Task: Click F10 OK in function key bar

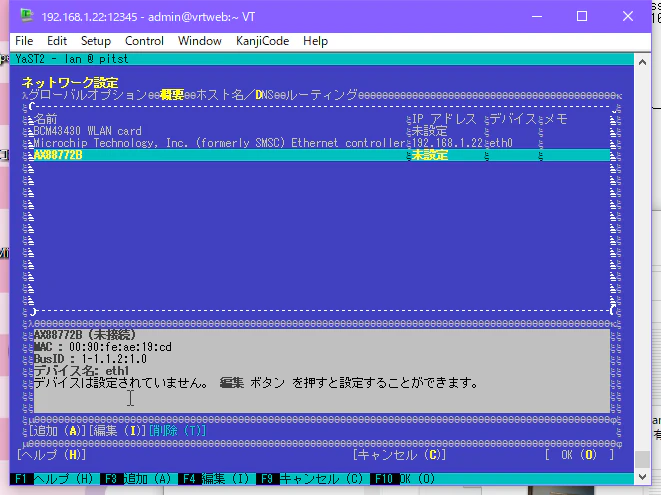Action: tap(405, 479)
